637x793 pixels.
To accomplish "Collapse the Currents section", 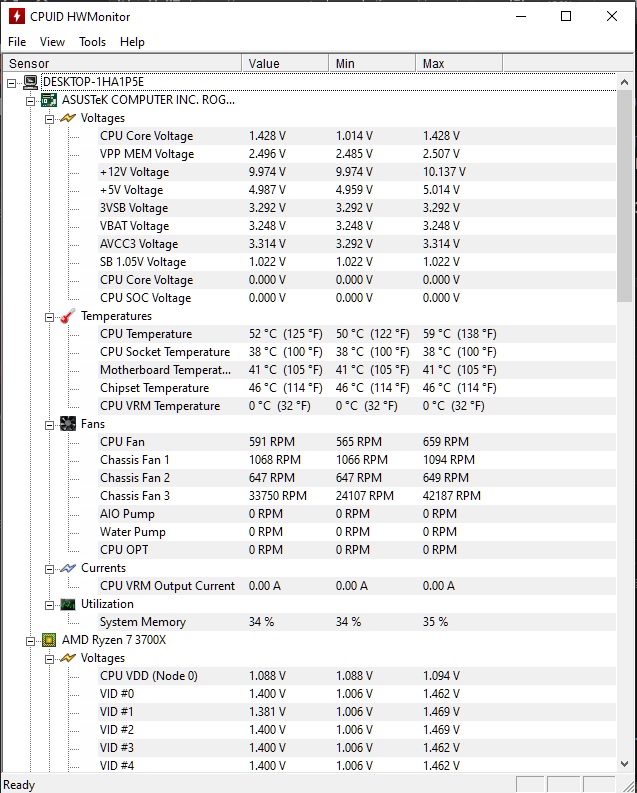I will tap(50, 569).
